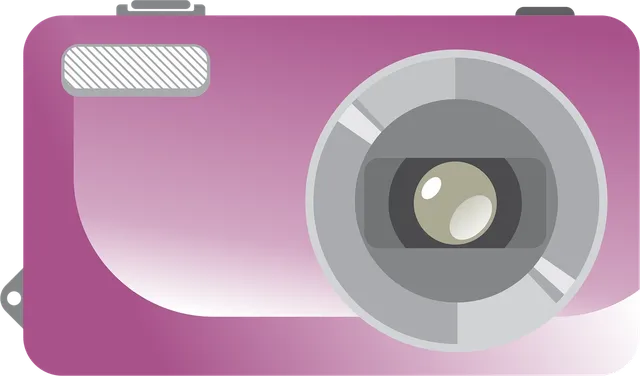Click the gray hot-shoe mount on top
The image size is (640, 376).
(x=161, y=8)
